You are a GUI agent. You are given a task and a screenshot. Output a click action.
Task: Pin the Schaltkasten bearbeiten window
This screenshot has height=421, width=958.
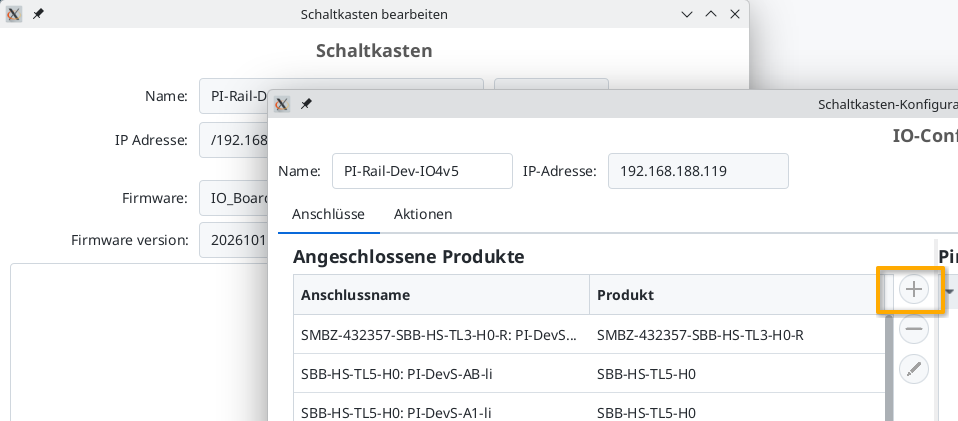pos(38,13)
